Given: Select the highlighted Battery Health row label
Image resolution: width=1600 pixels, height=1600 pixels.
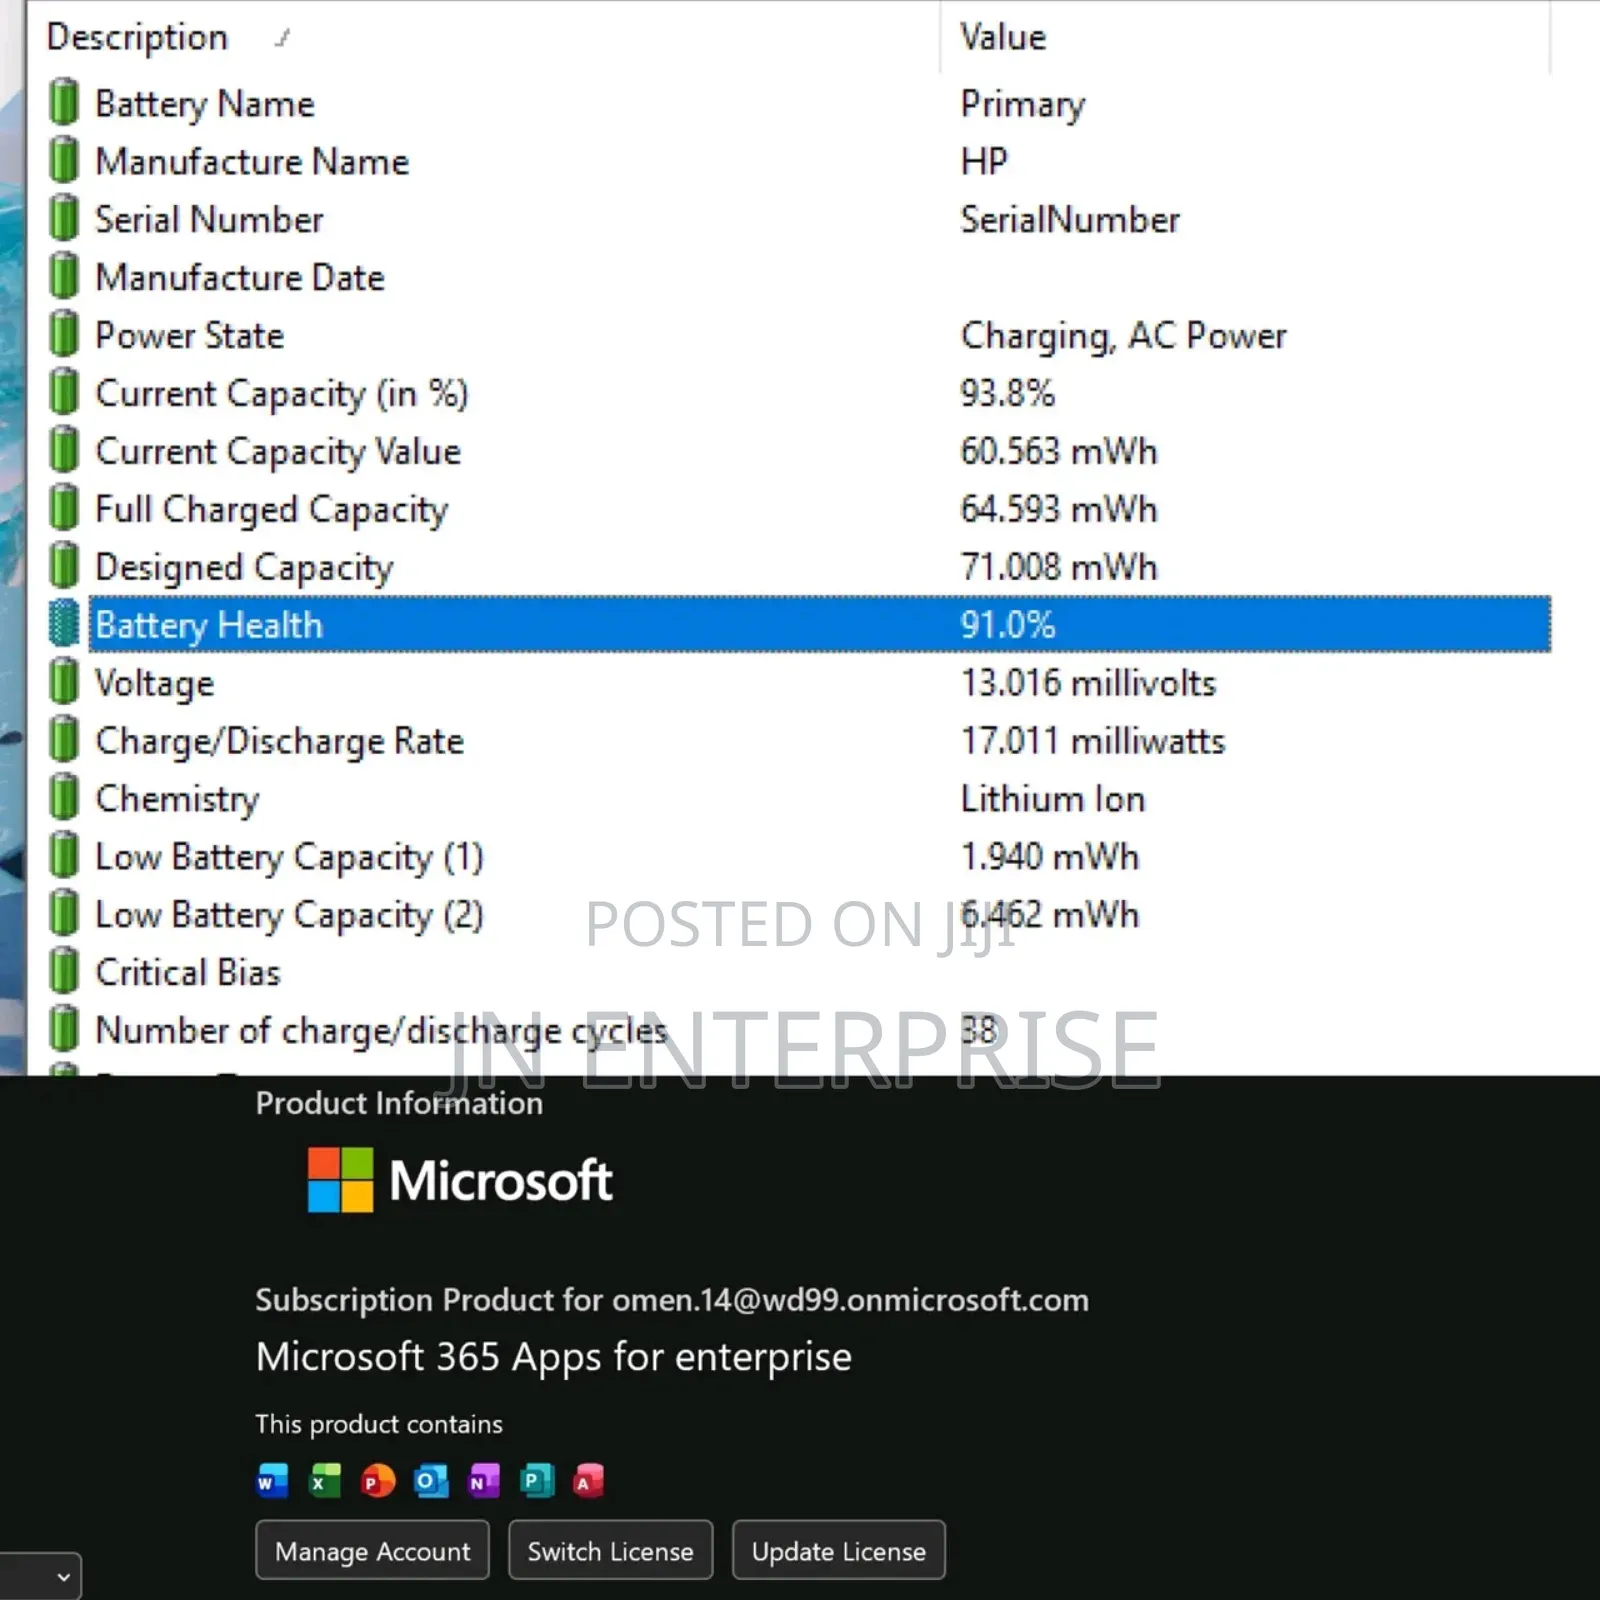Looking at the screenshot, I should [x=209, y=626].
